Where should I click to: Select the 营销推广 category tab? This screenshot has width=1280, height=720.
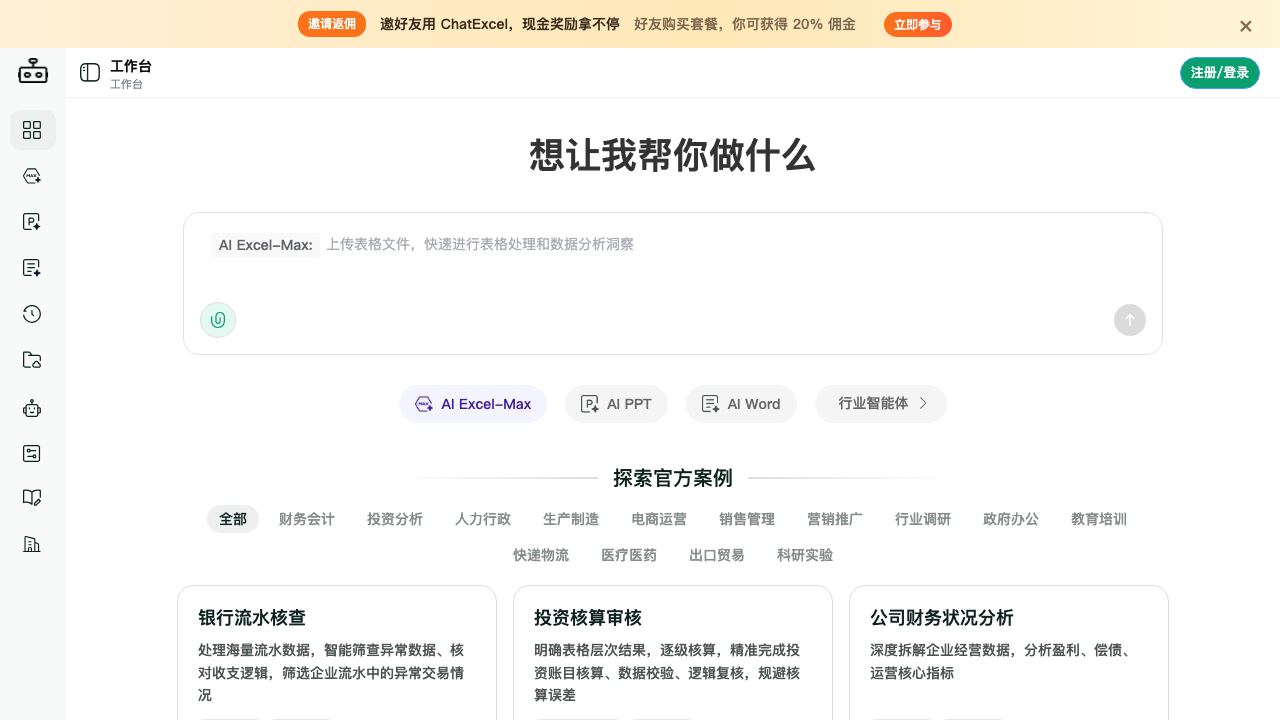(x=835, y=519)
